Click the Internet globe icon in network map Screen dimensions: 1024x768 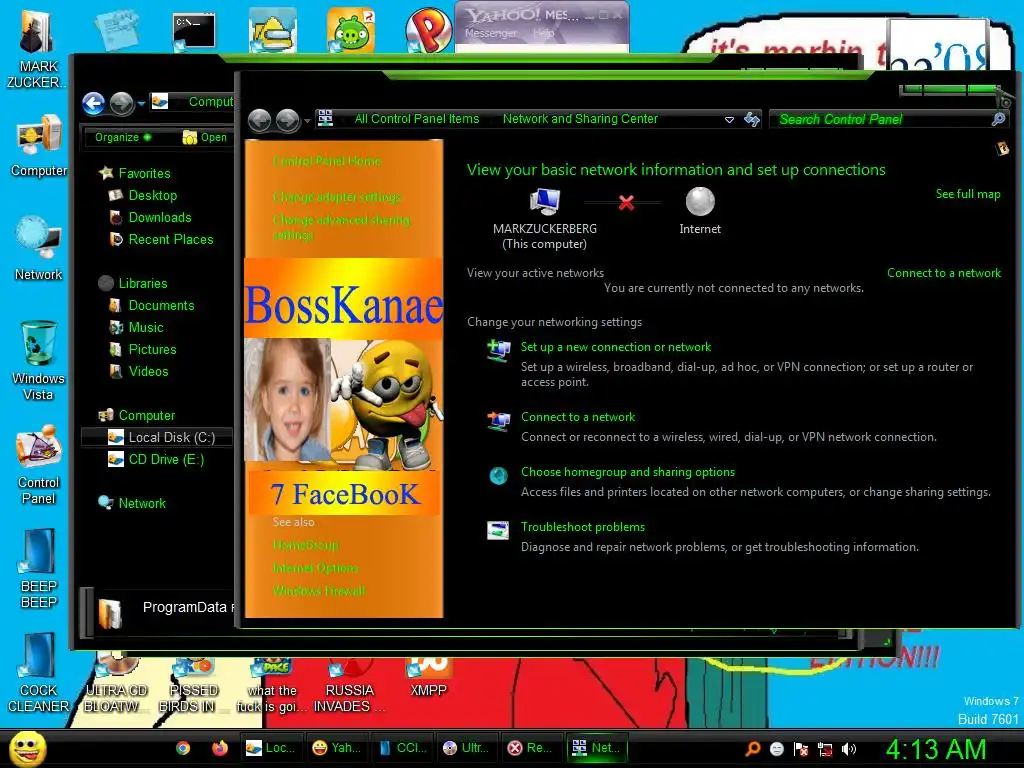(700, 201)
